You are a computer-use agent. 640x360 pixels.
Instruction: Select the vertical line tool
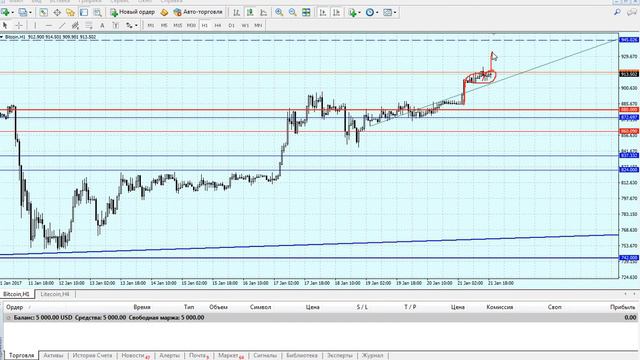click(x=35, y=25)
